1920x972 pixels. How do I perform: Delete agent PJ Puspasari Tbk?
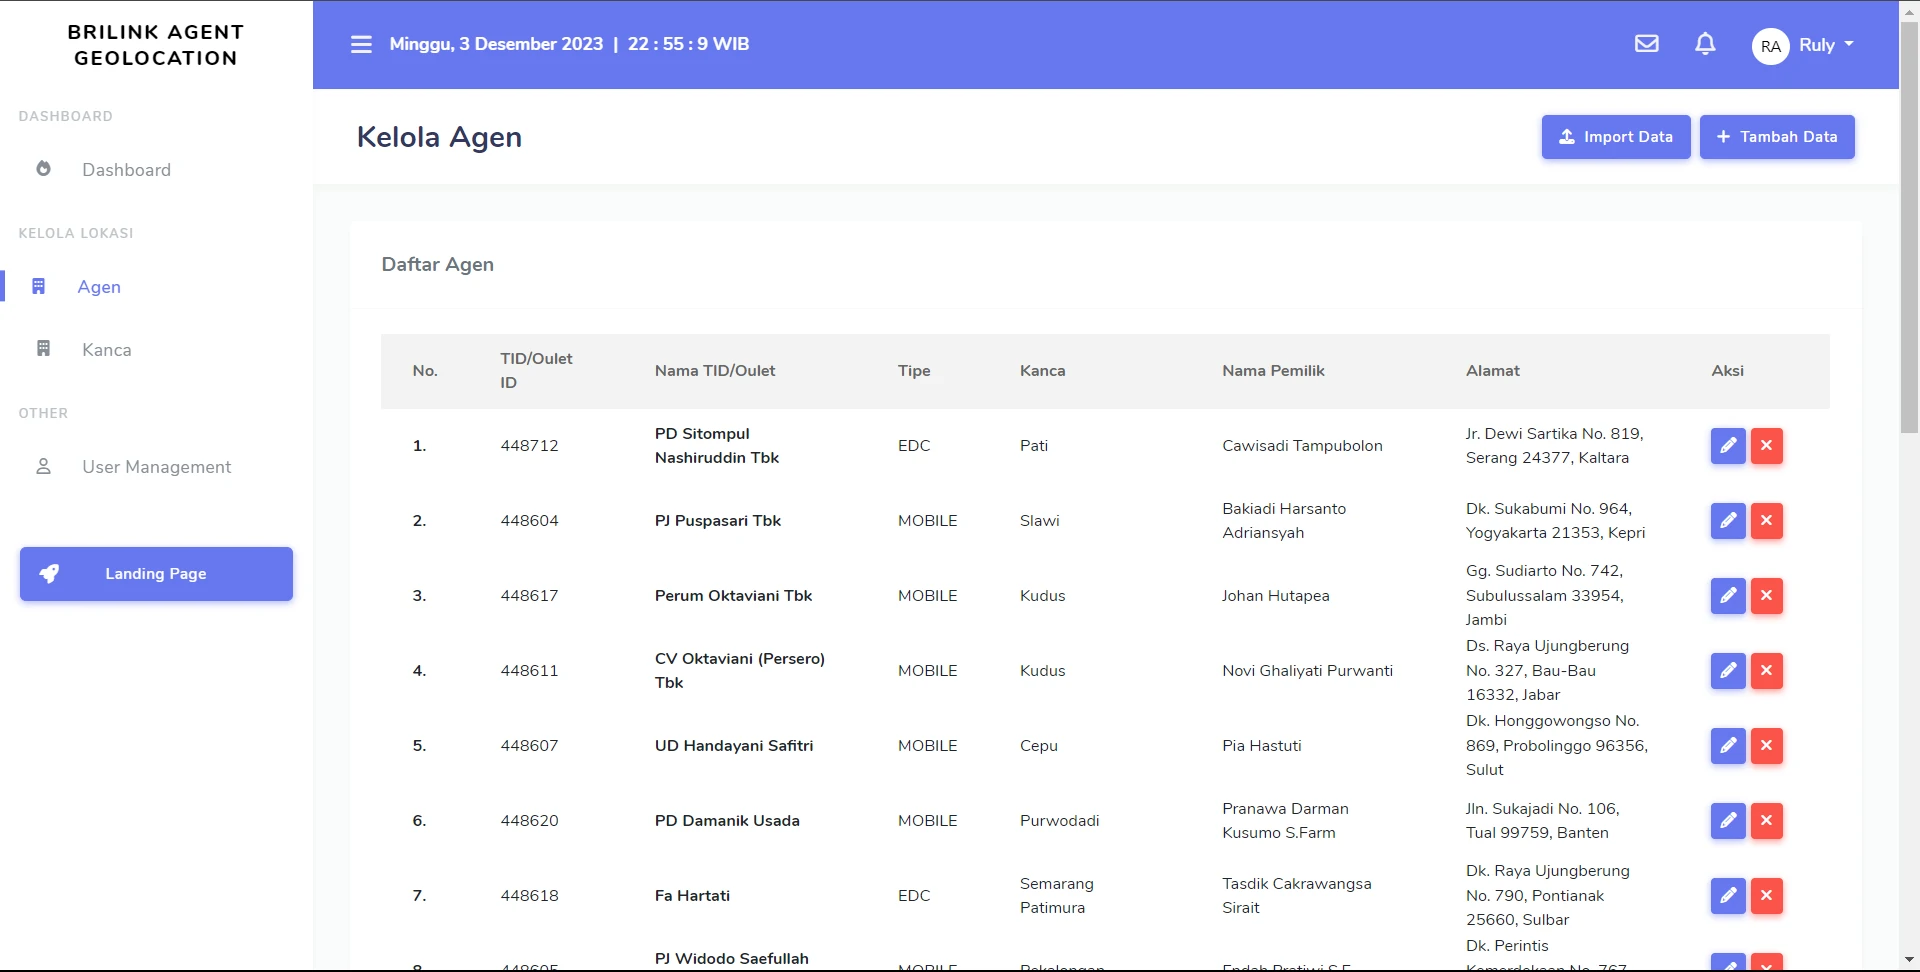point(1766,521)
